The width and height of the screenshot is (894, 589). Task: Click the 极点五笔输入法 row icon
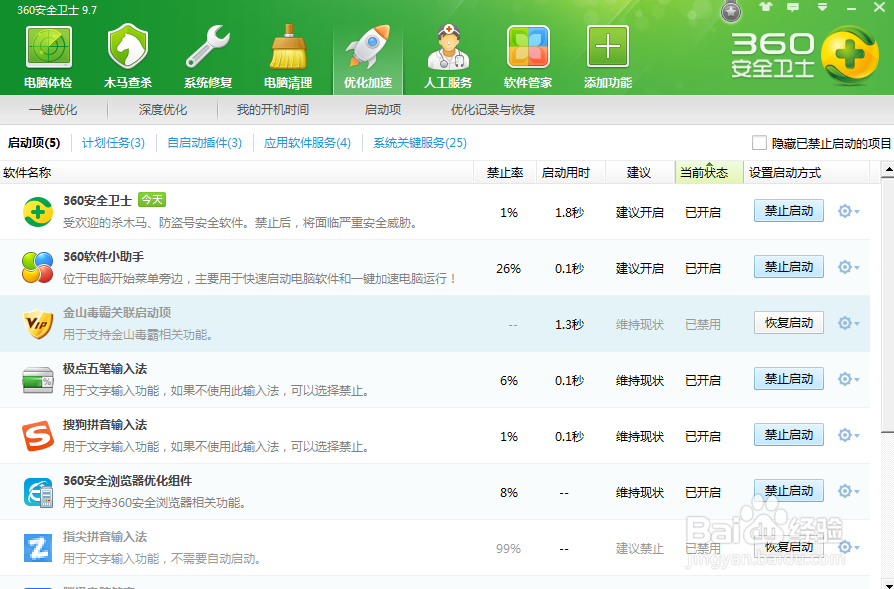point(38,380)
